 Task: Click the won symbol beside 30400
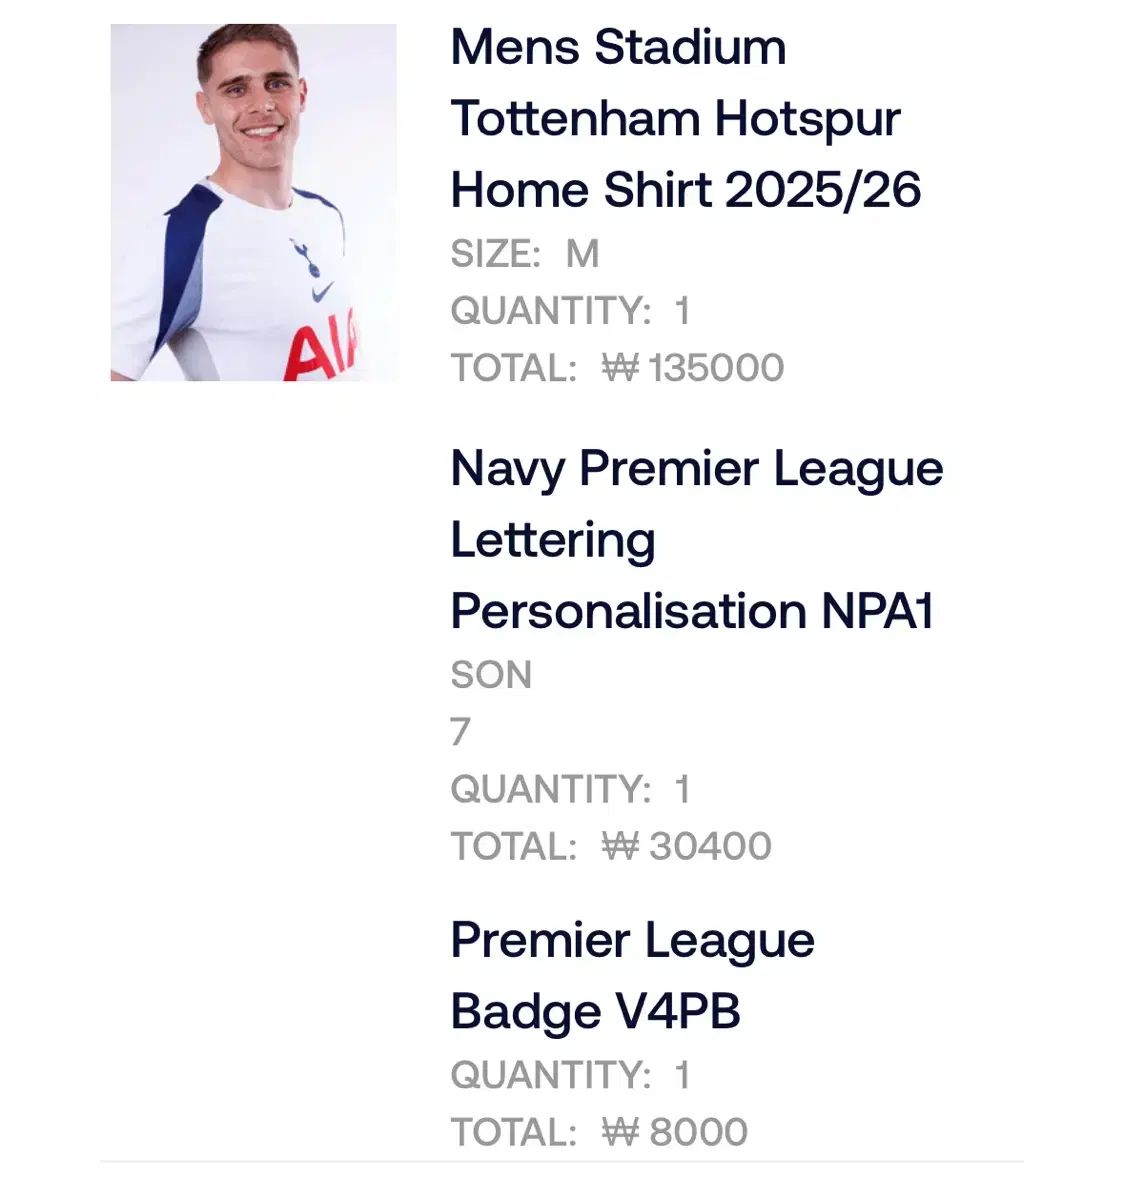pos(620,847)
